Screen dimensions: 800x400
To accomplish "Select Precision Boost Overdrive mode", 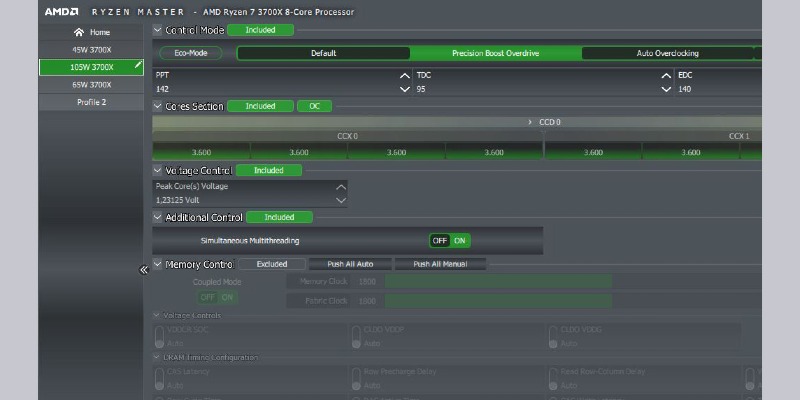I will tap(495, 53).
